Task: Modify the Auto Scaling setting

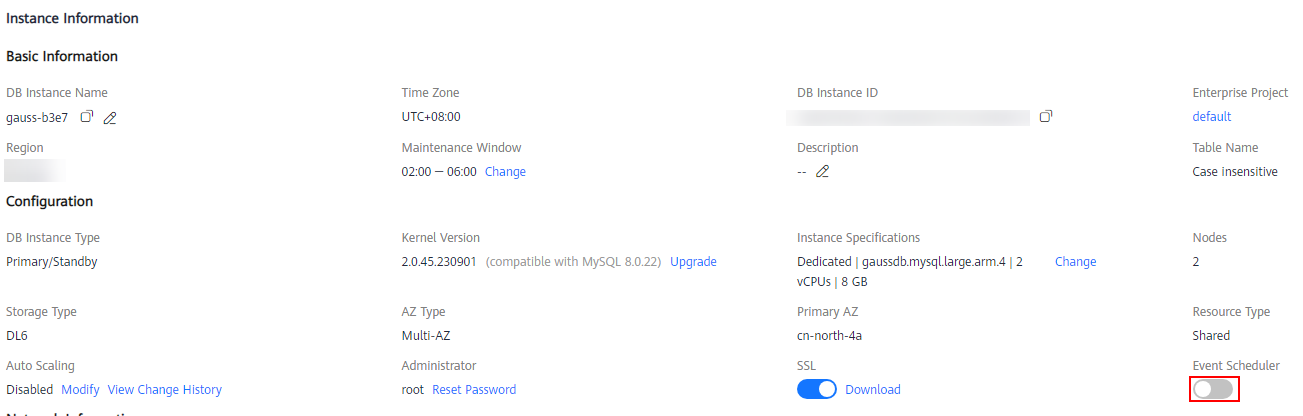Action: (80, 390)
